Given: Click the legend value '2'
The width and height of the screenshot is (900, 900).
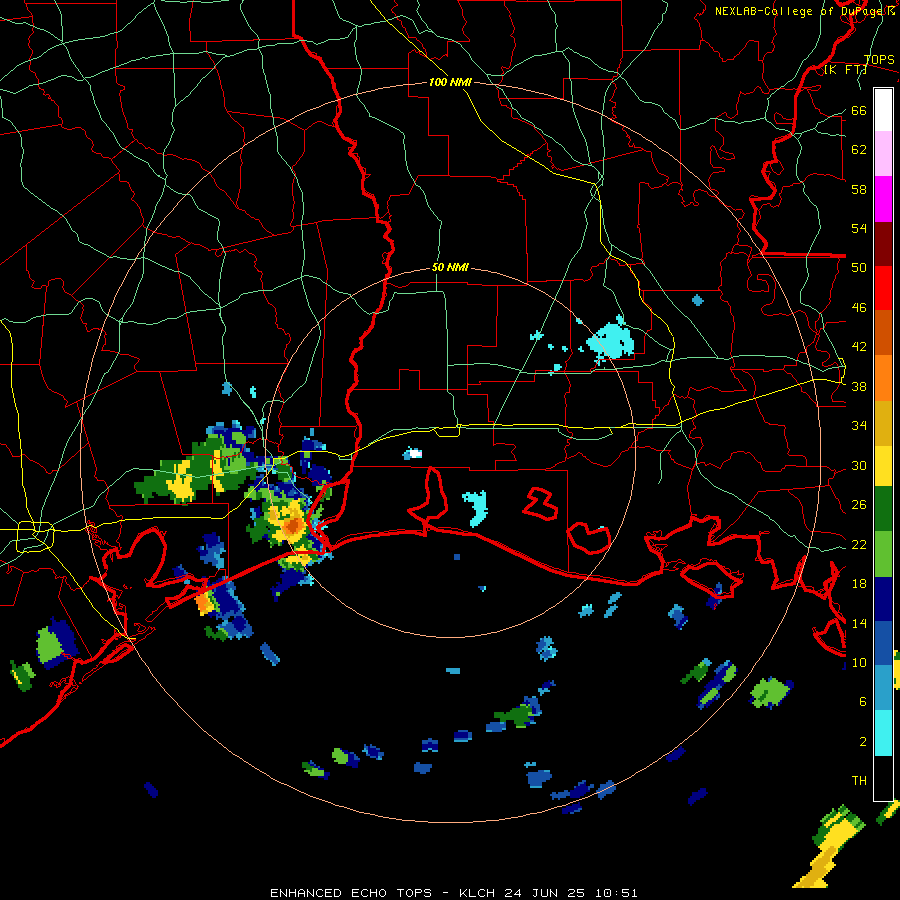Looking at the screenshot, I should click(863, 741).
